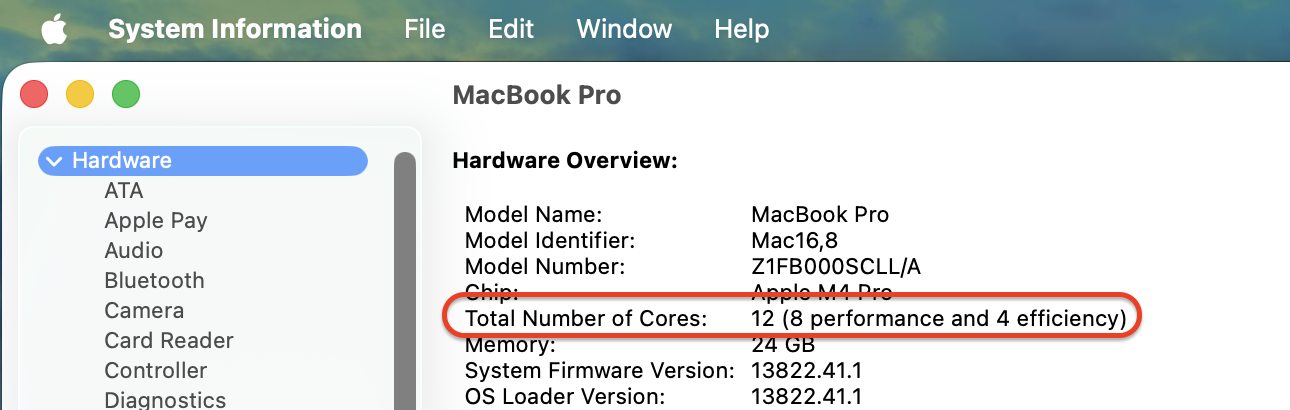Viewport: 1290px width, 410px height.
Task: Select Audio in the sidebar
Action: [134, 250]
